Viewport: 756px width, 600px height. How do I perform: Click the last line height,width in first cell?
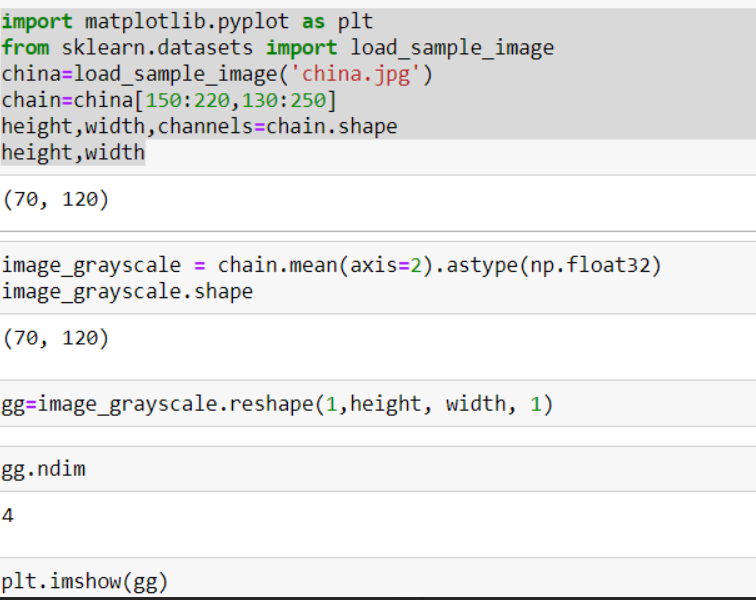click(73, 153)
